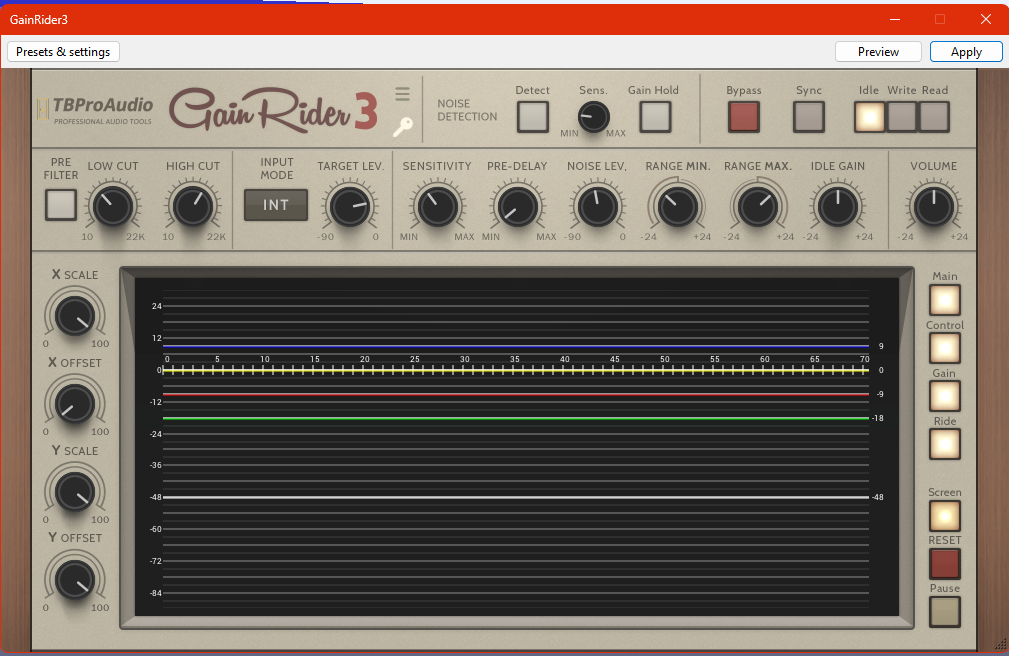Select Read automation mode
The width and height of the screenshot is (1009, 656).
934,117
